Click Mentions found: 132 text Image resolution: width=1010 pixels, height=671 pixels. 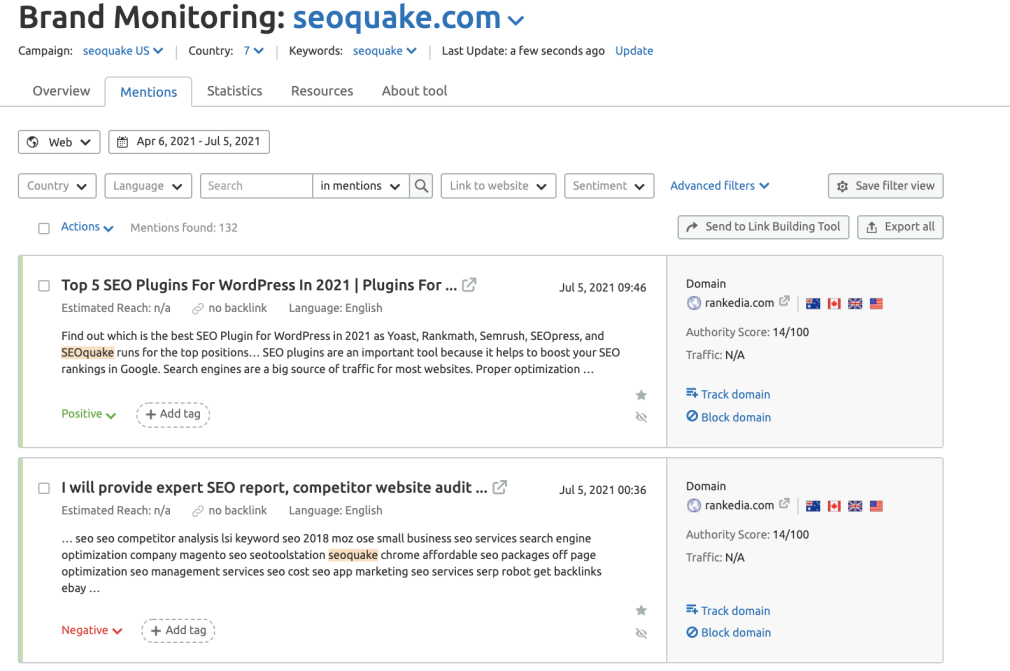click(x=184, y=228)
